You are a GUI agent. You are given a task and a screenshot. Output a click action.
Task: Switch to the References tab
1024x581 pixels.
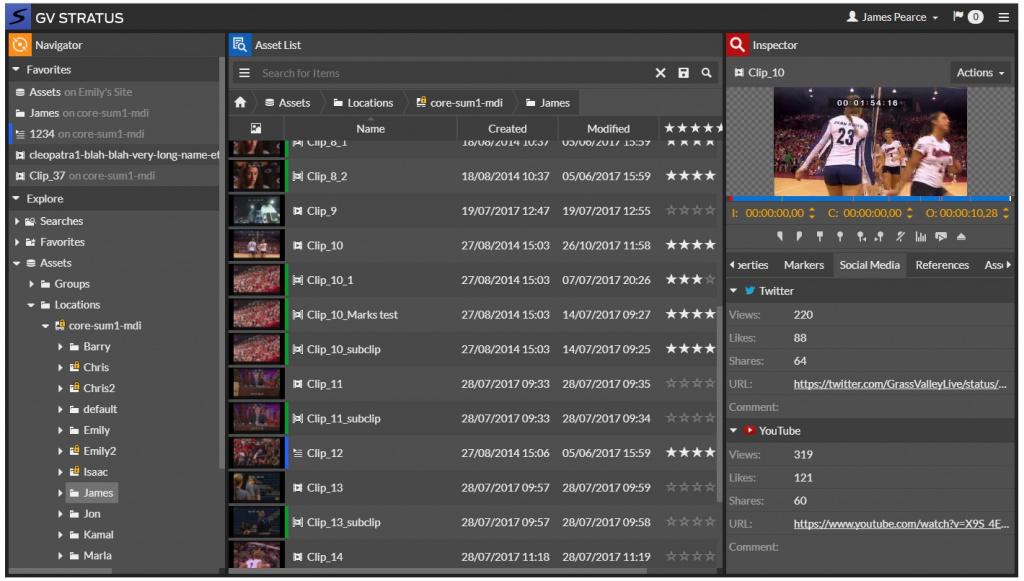[x=942, y=265]
